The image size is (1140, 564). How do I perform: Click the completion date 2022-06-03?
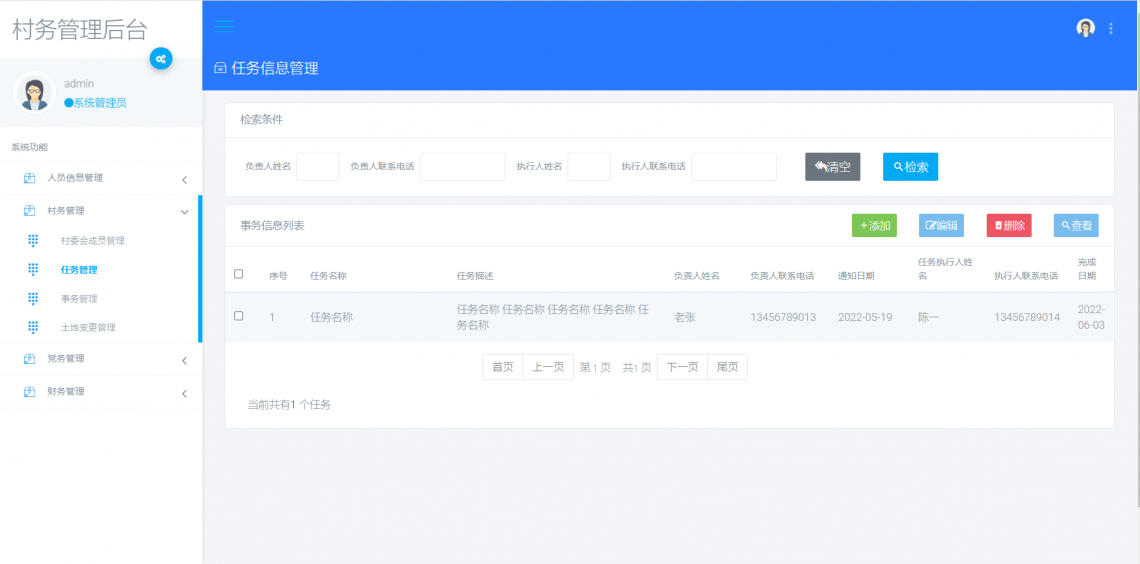1091,318
